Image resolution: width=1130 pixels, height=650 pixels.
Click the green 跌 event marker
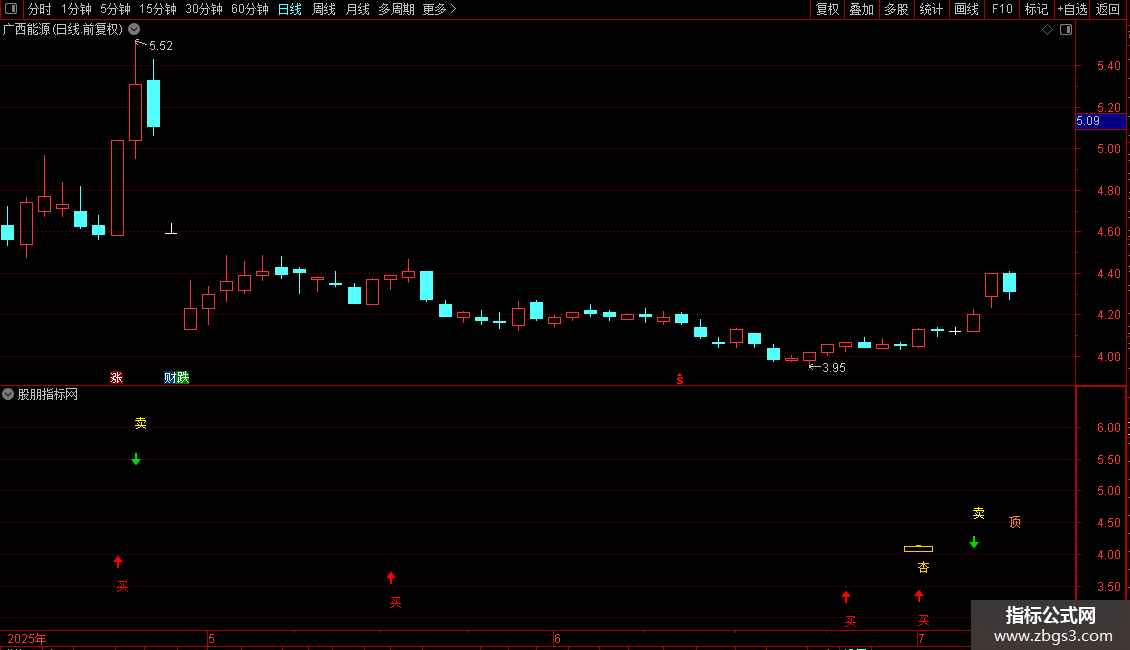[182, 378]
